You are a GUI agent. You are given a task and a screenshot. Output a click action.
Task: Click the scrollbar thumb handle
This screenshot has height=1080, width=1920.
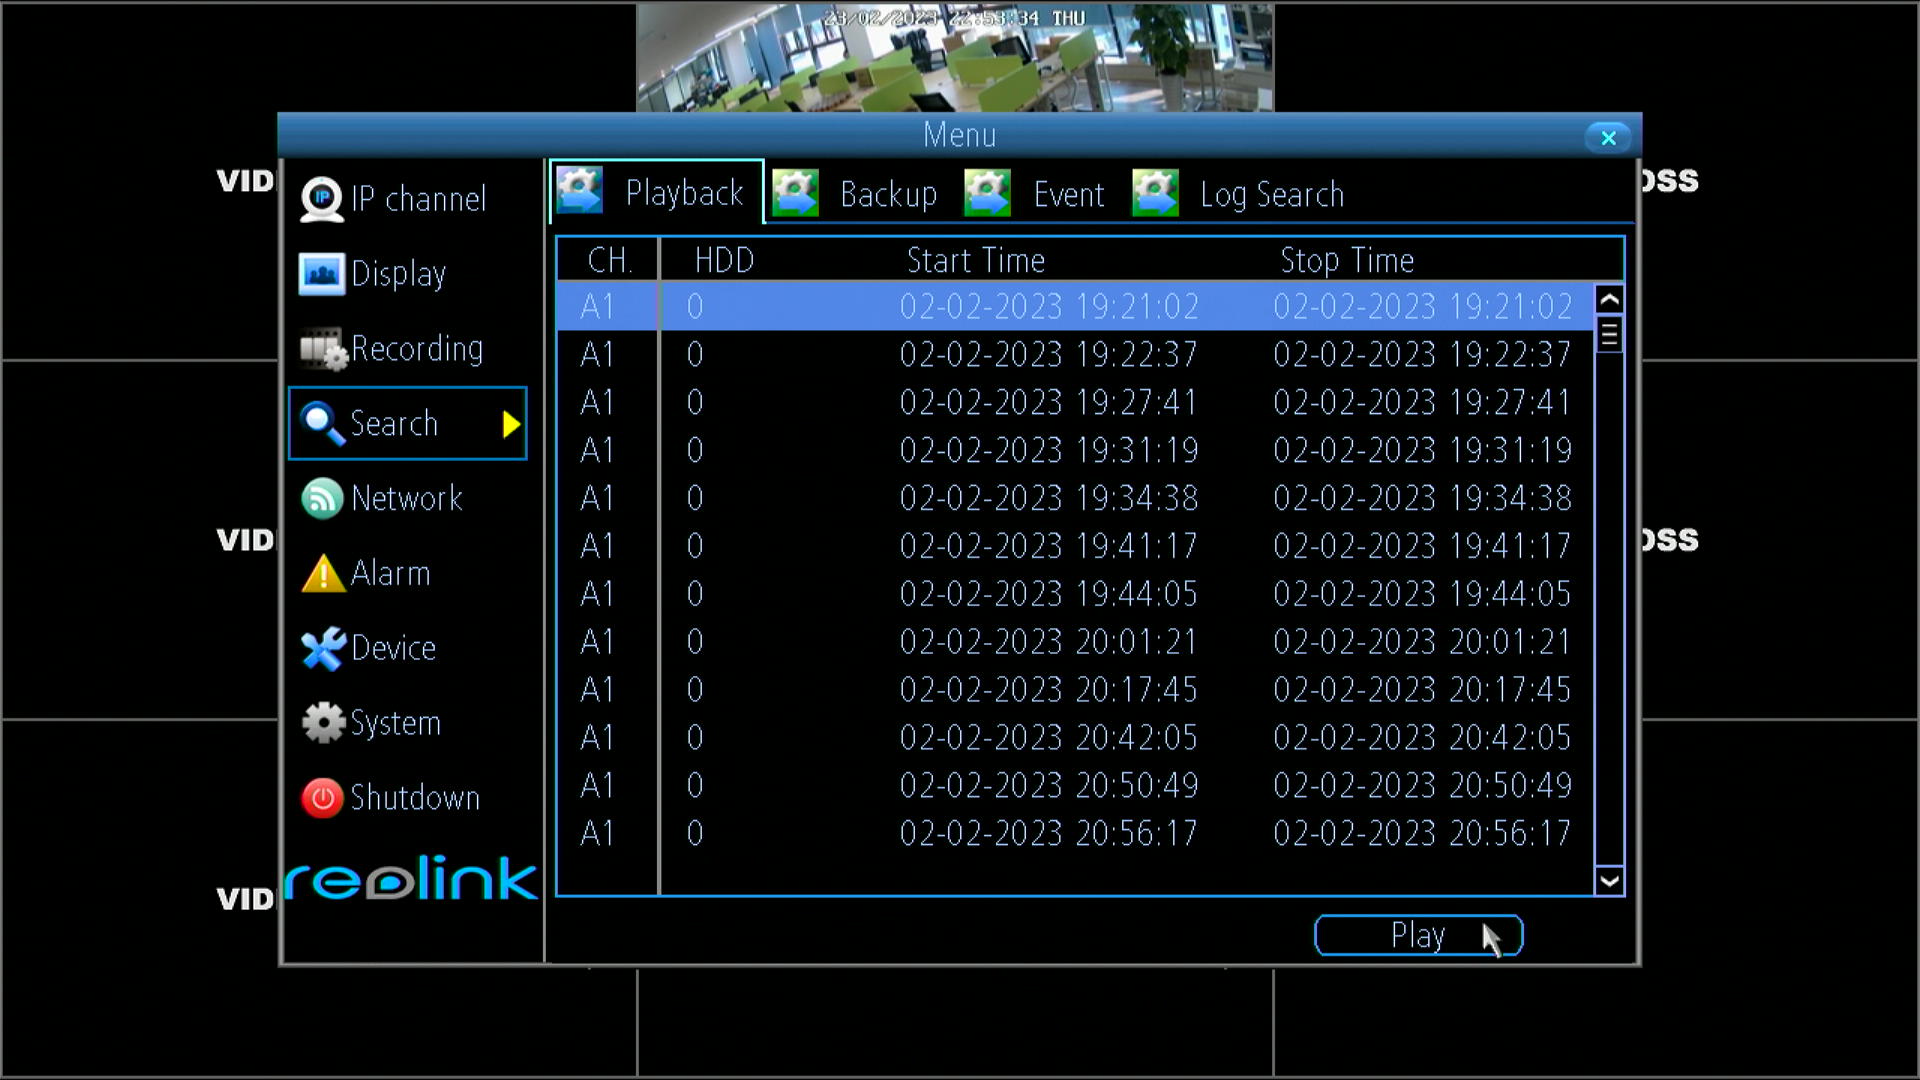[1608, 335]
